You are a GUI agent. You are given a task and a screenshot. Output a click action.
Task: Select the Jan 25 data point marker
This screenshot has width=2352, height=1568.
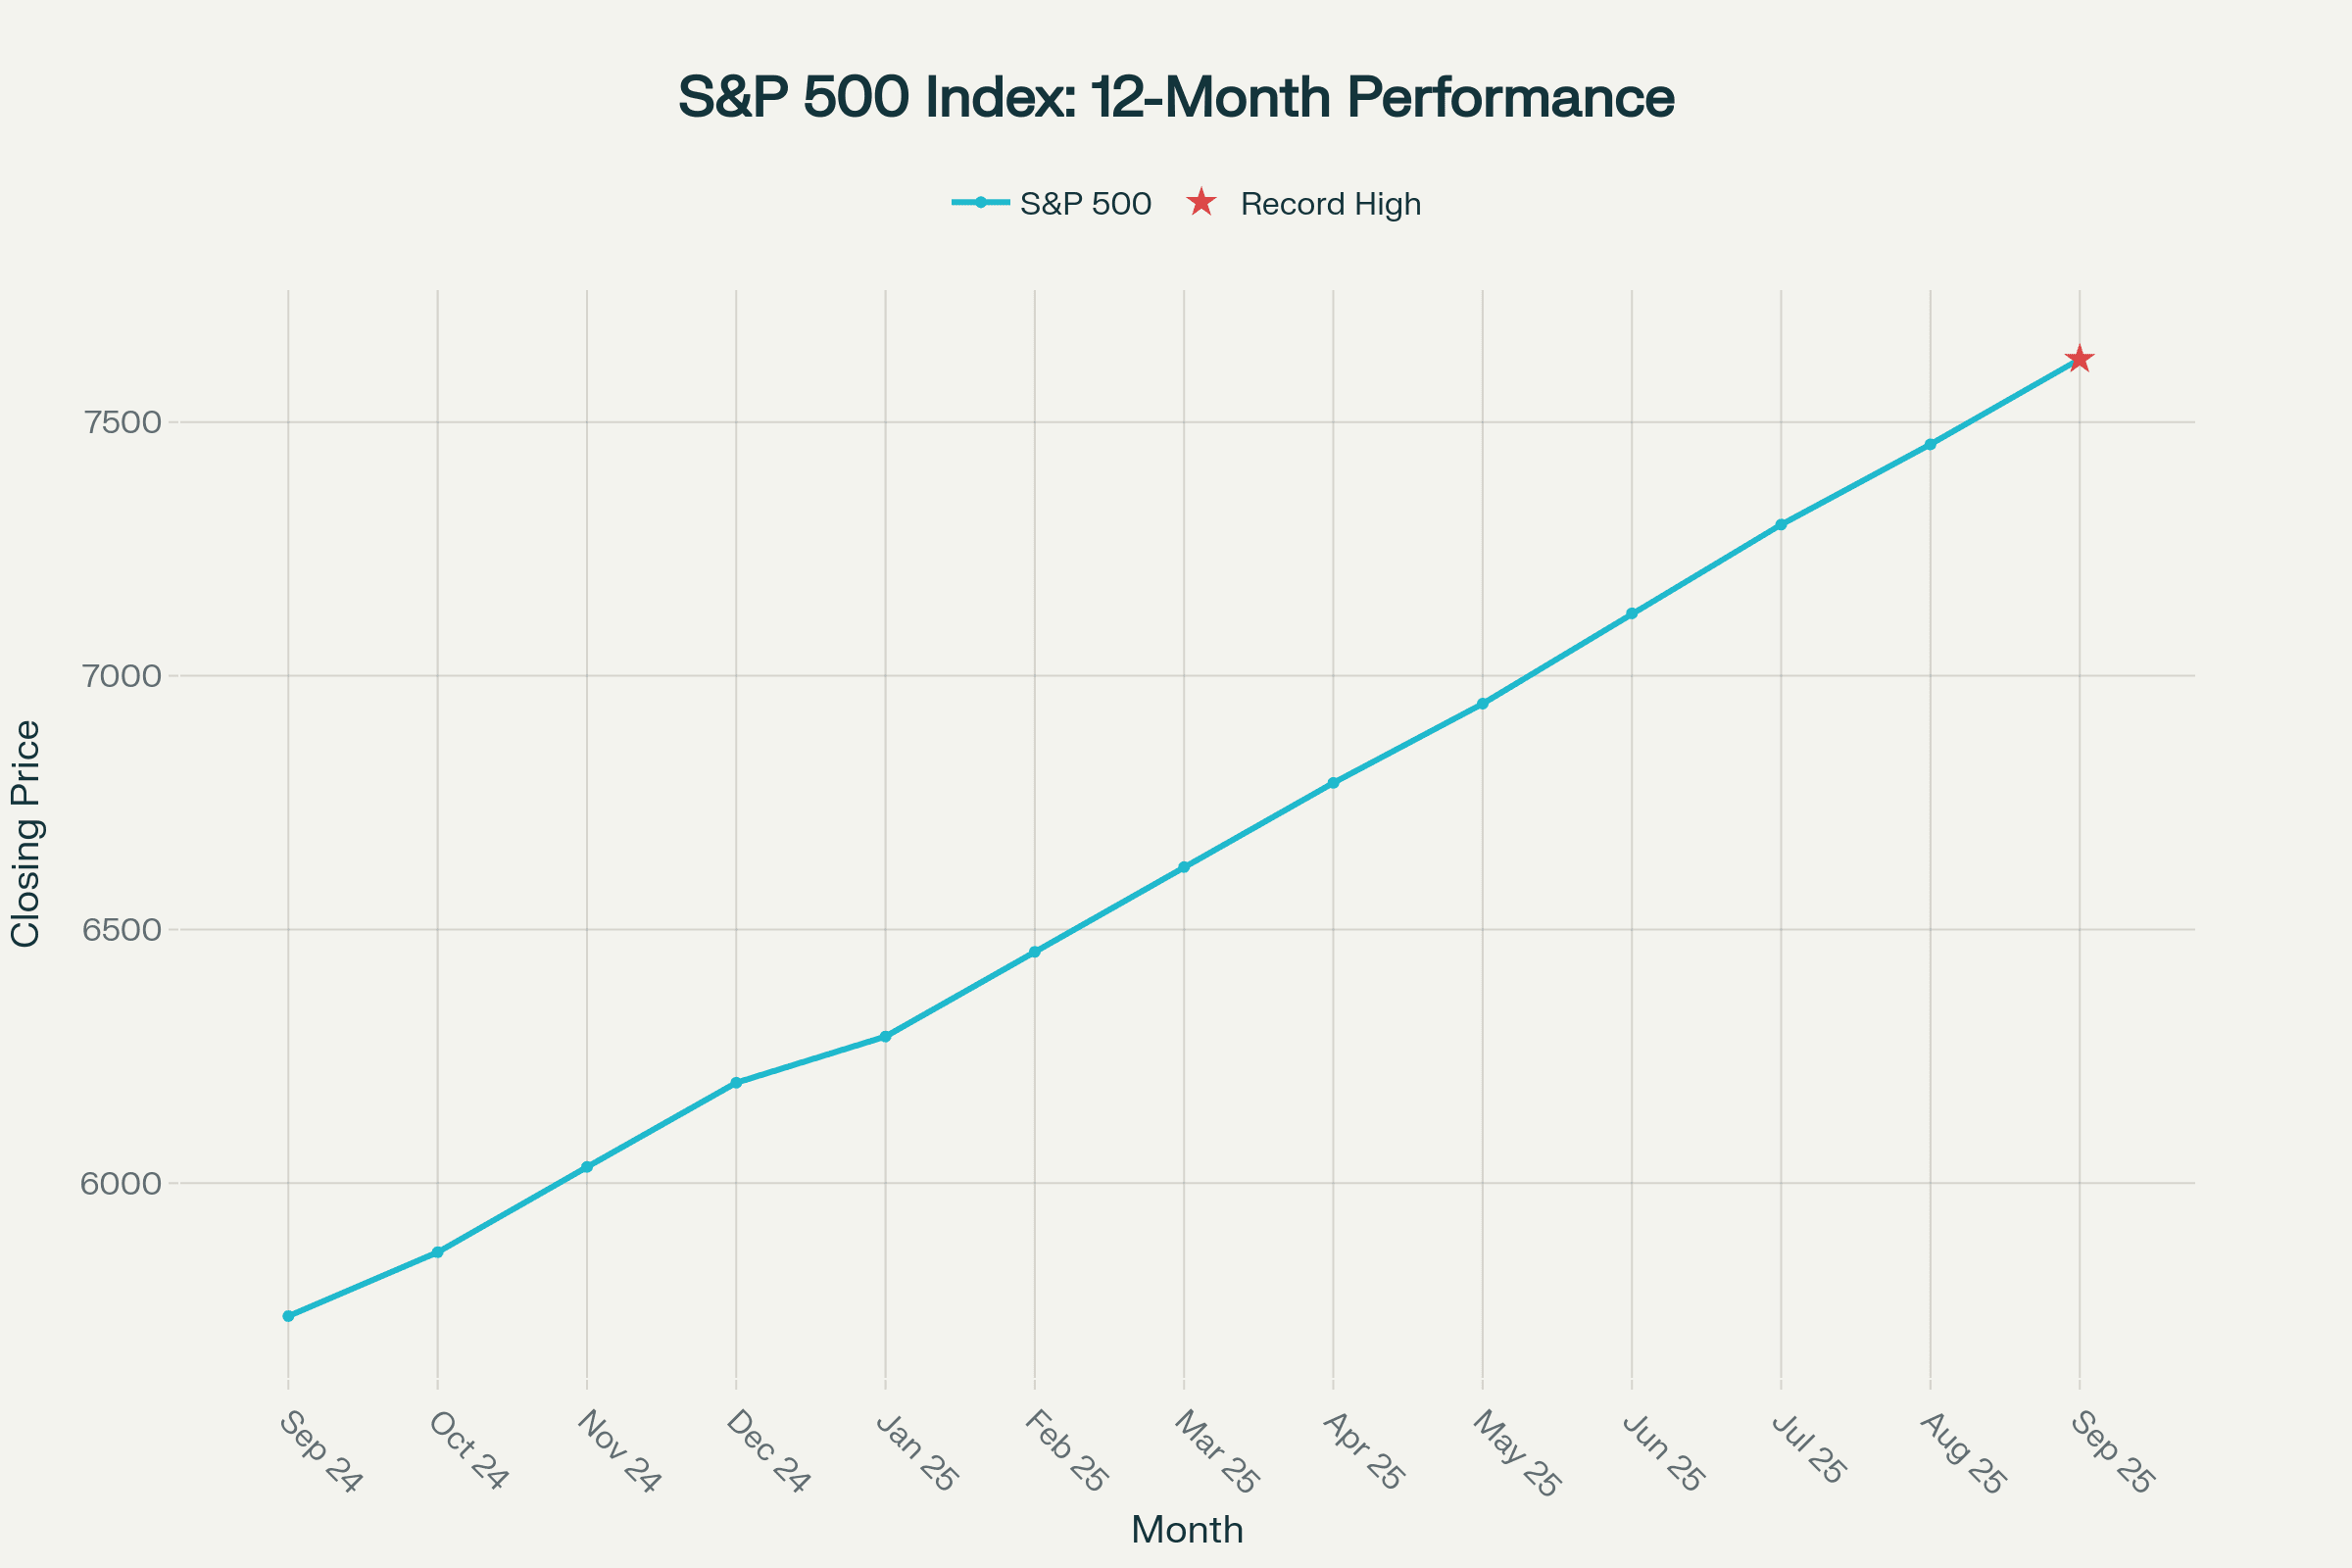coord(885,1037)
